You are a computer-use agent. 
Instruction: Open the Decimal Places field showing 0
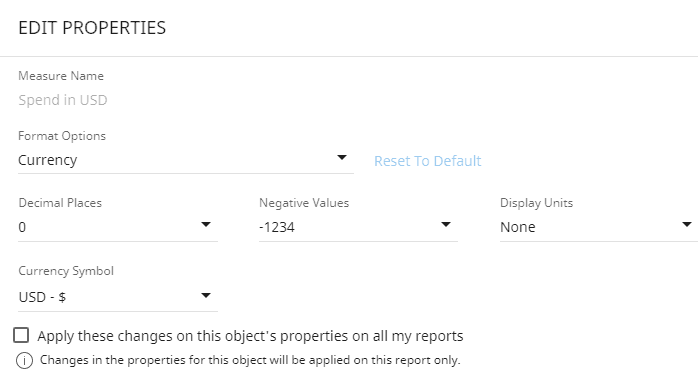(x=118, y=227)
